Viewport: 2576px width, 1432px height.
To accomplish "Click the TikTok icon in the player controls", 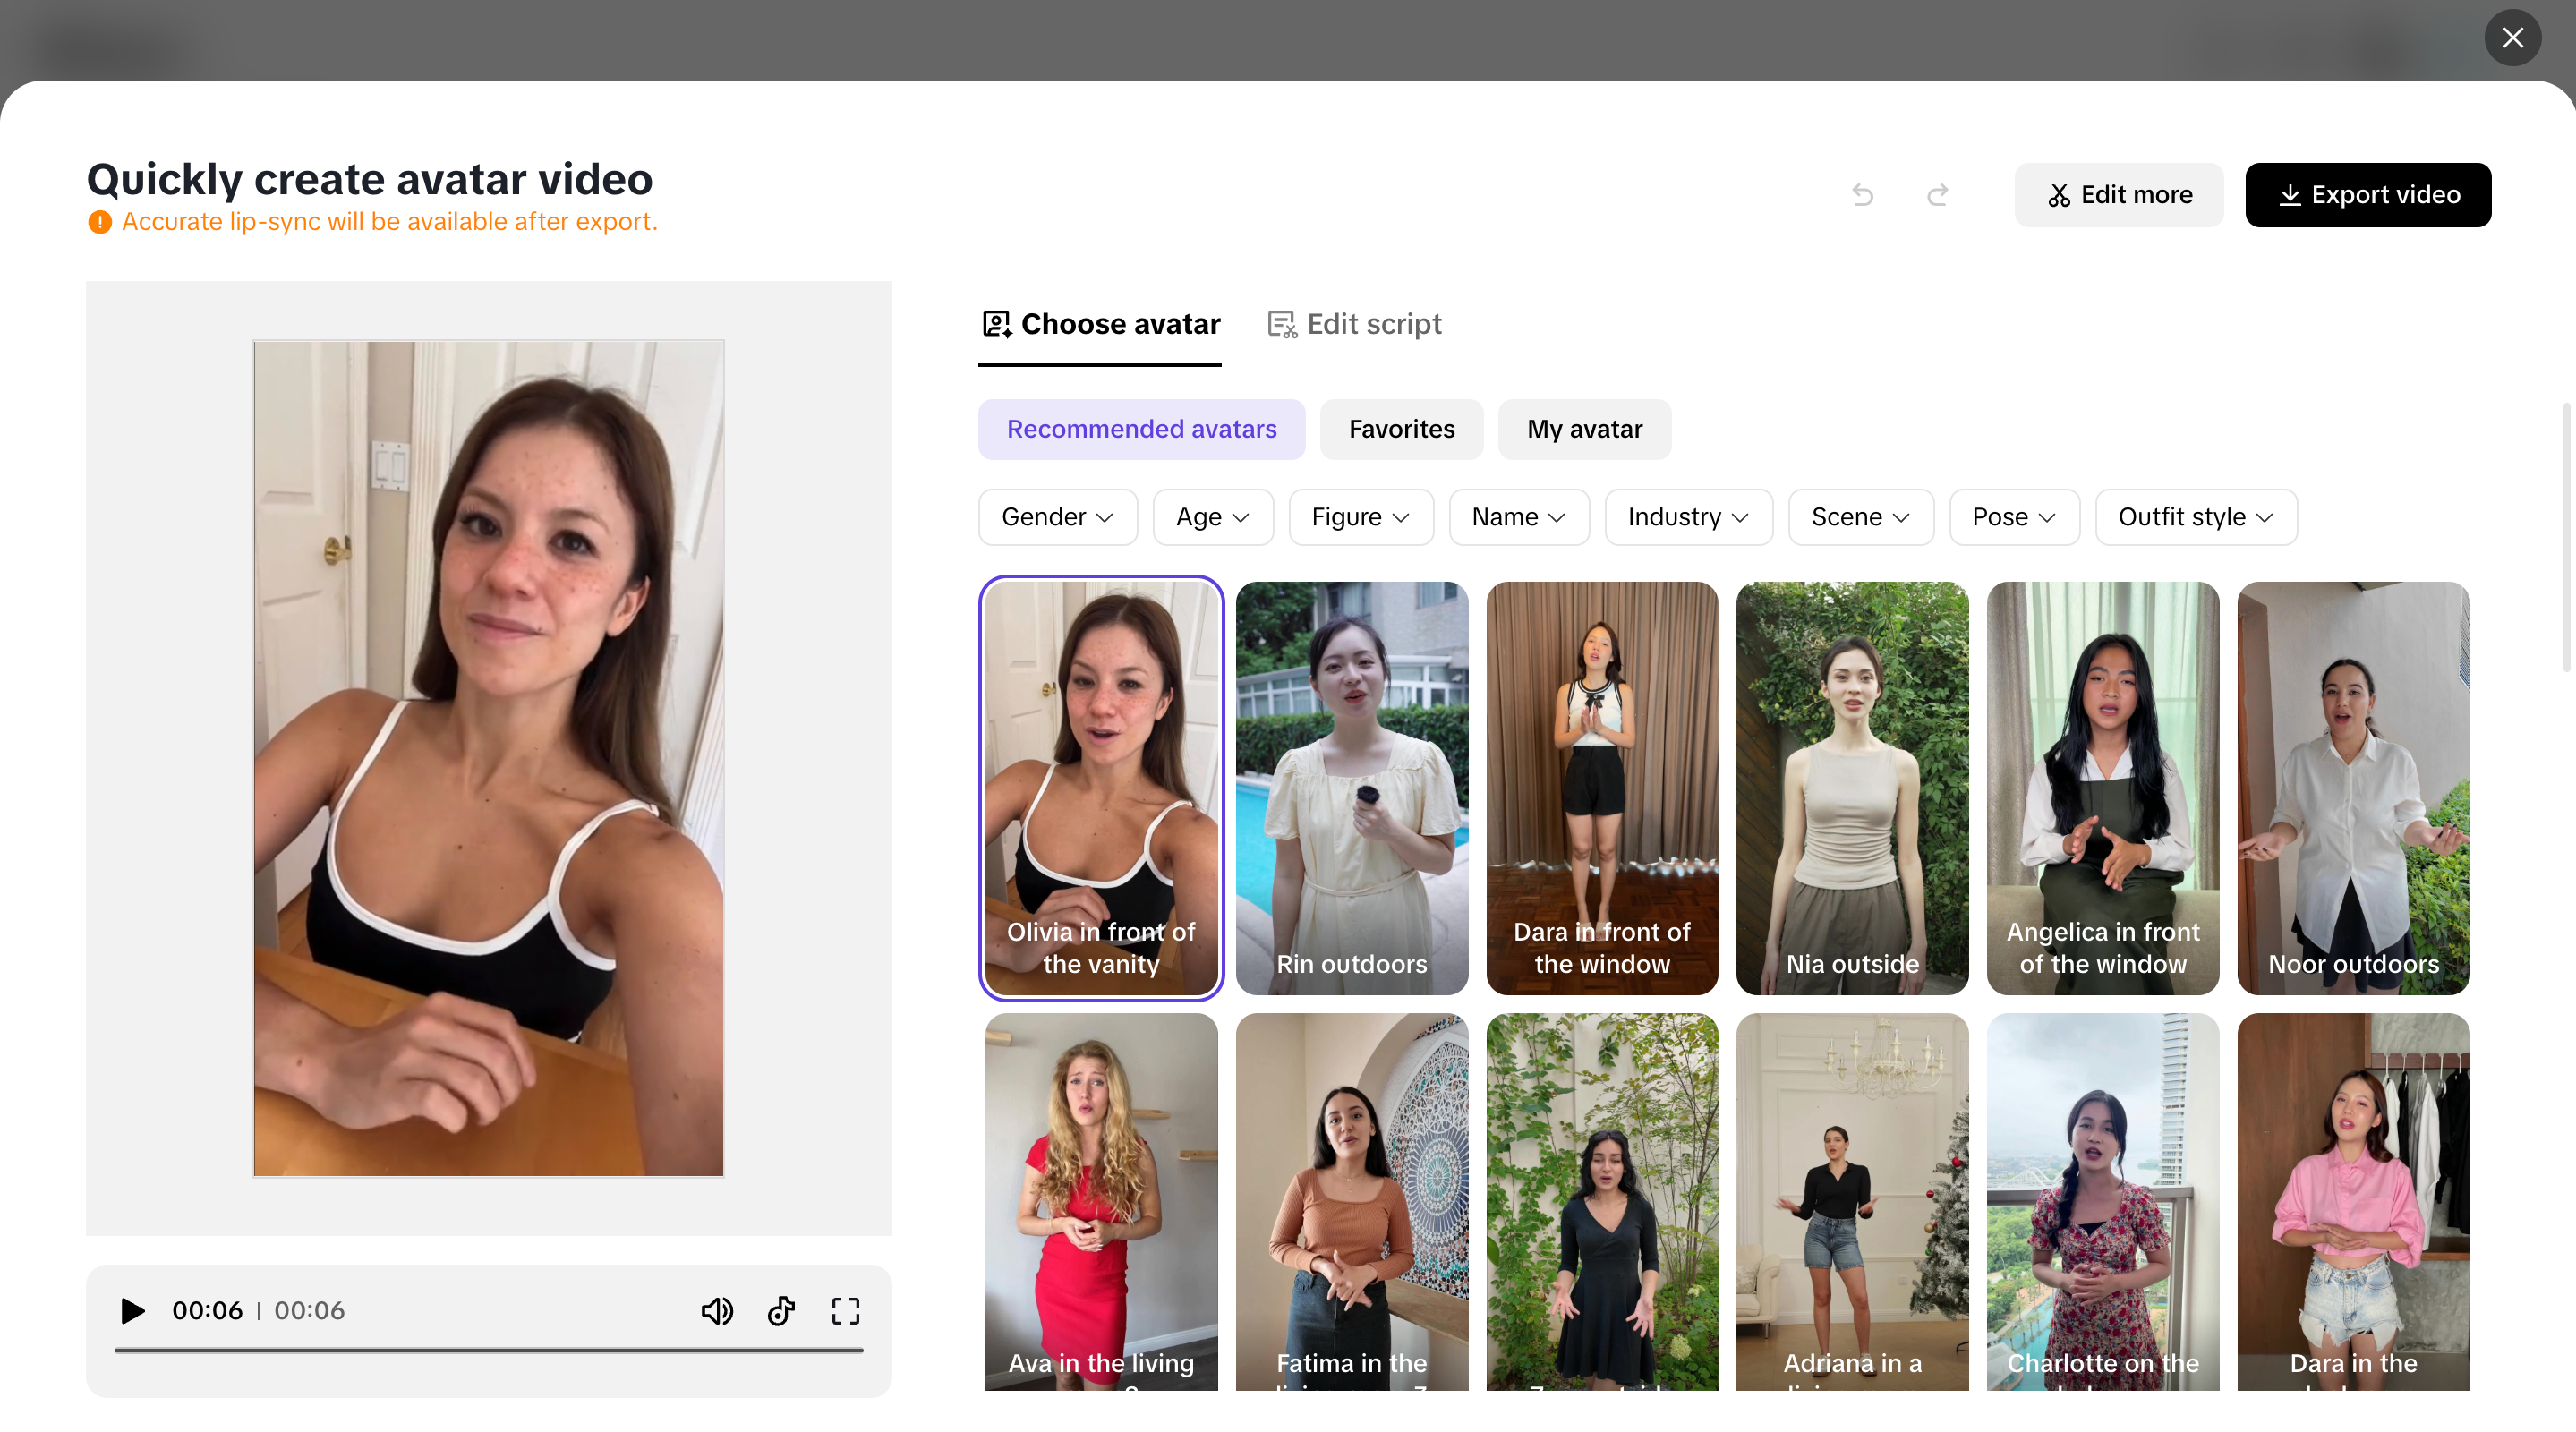I will point(781,1311).
